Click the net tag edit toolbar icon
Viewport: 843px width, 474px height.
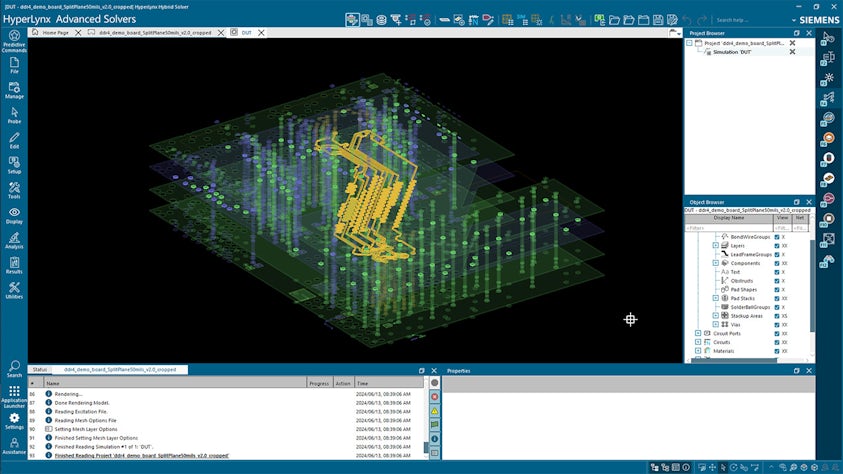tap(488, 20)
